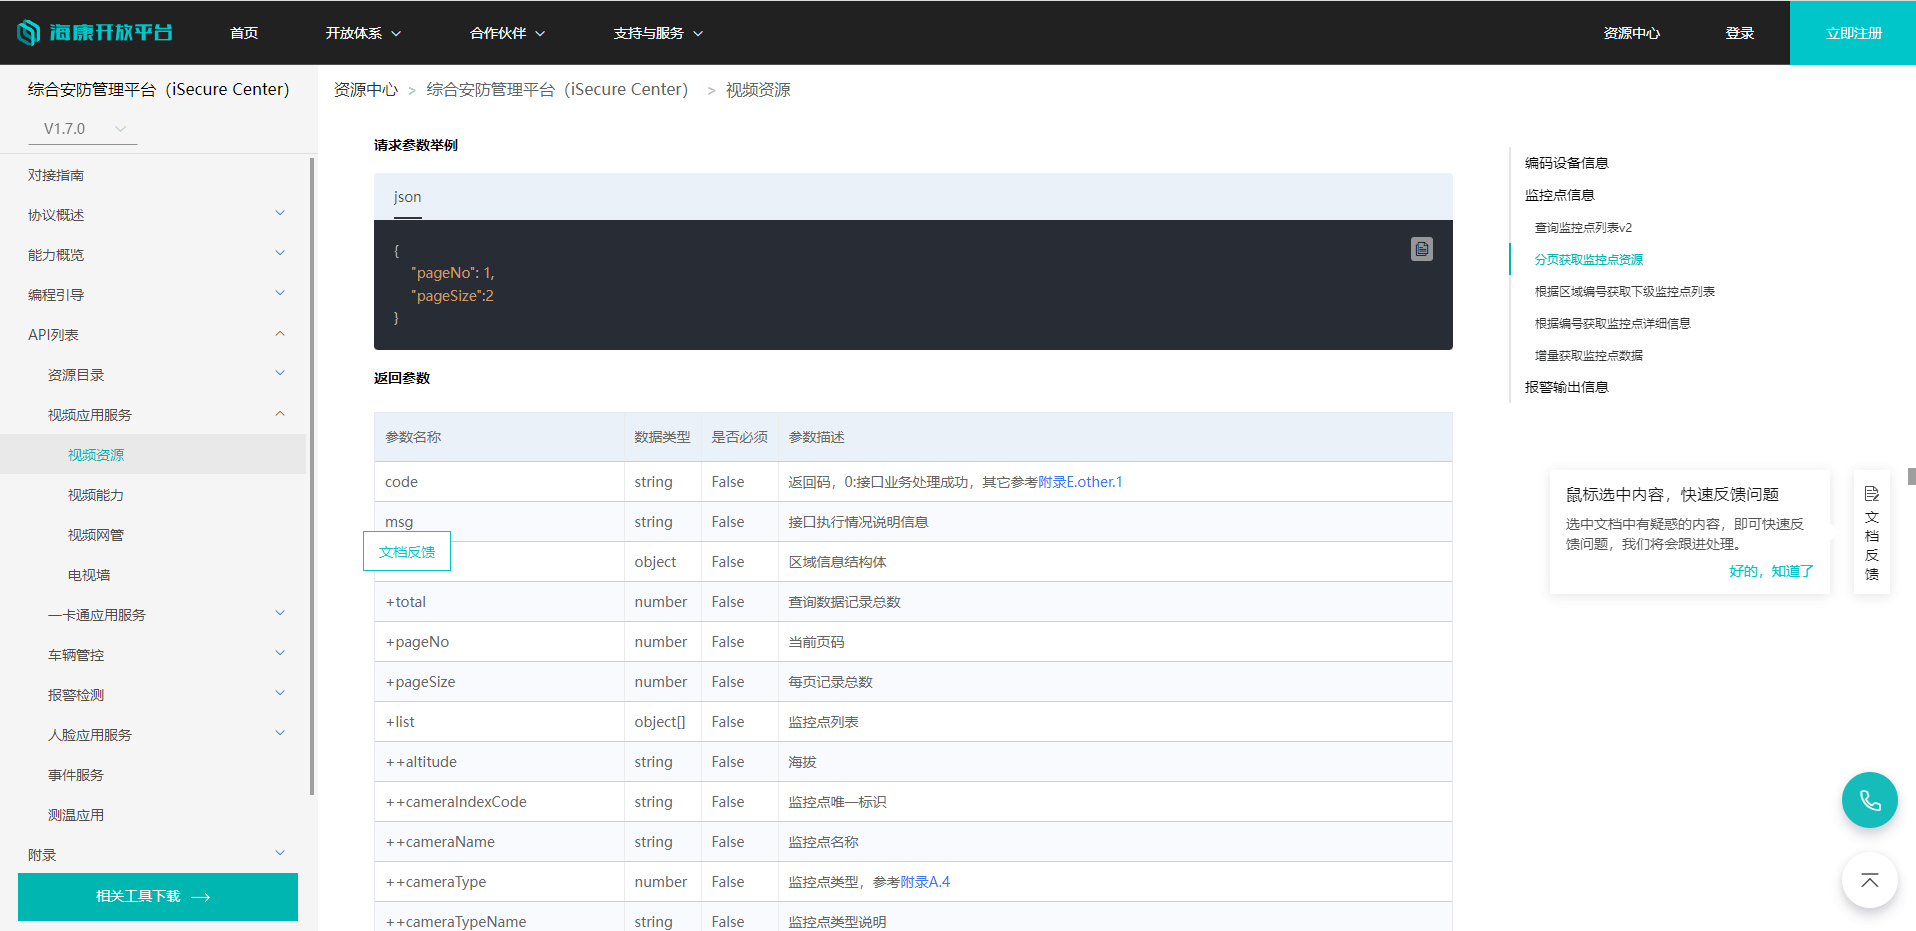Open the V1.7.0 version selector
1916x931 pixels.
tap(83, 129)
